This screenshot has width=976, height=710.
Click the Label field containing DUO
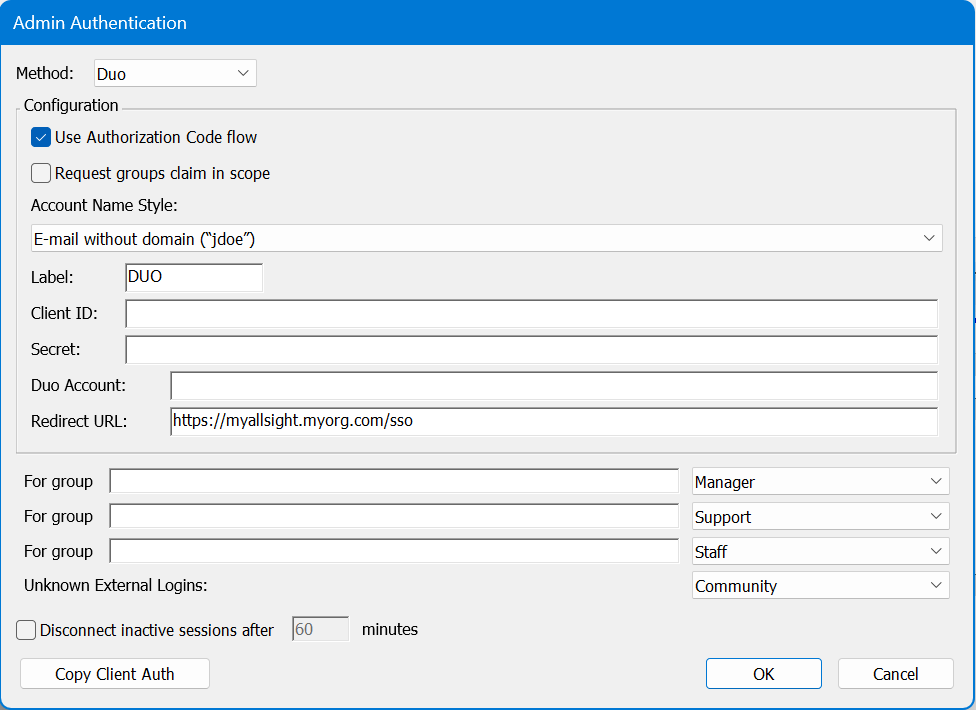[194, 277]
